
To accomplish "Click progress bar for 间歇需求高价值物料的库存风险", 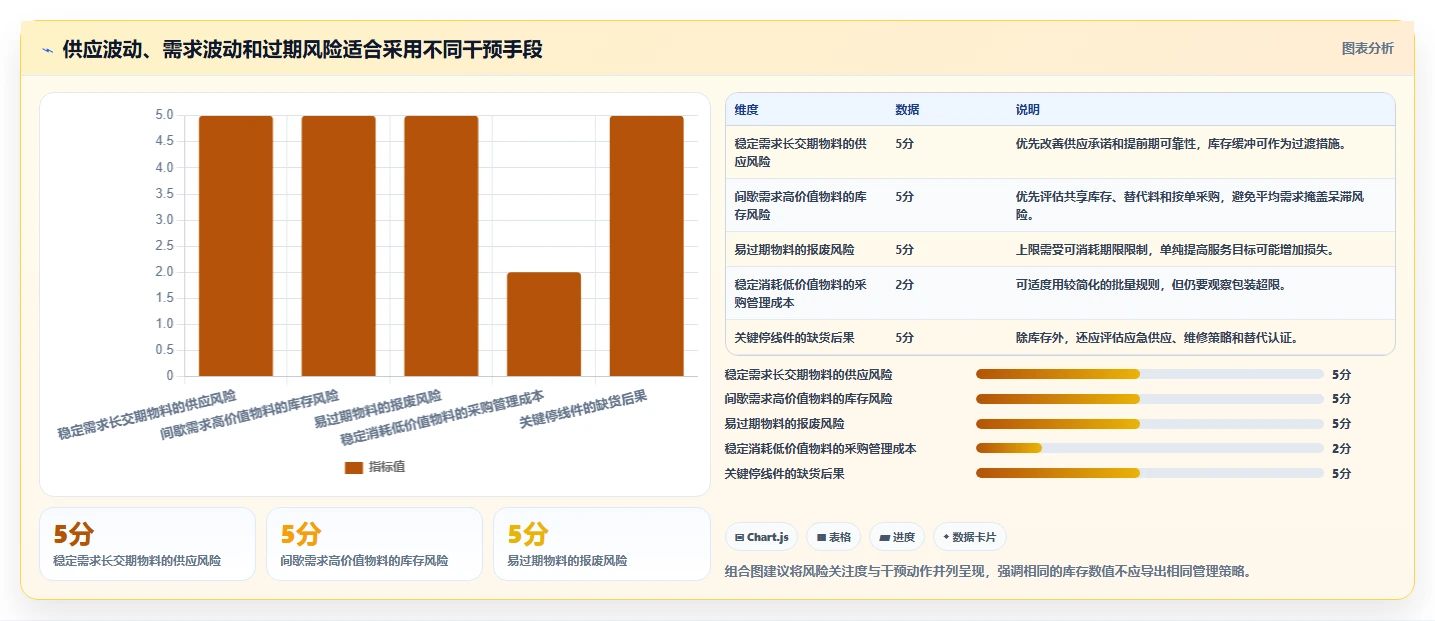I will 1150,399.
